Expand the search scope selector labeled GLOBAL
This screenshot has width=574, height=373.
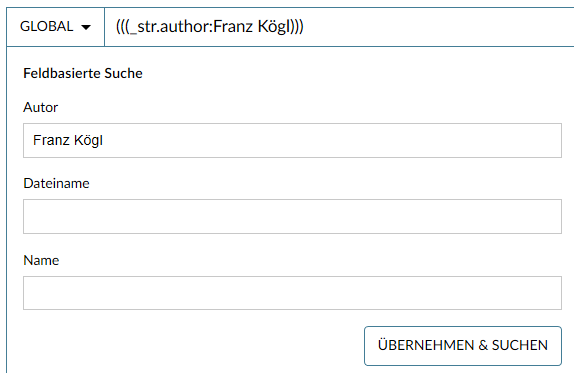tap(55, 27)
